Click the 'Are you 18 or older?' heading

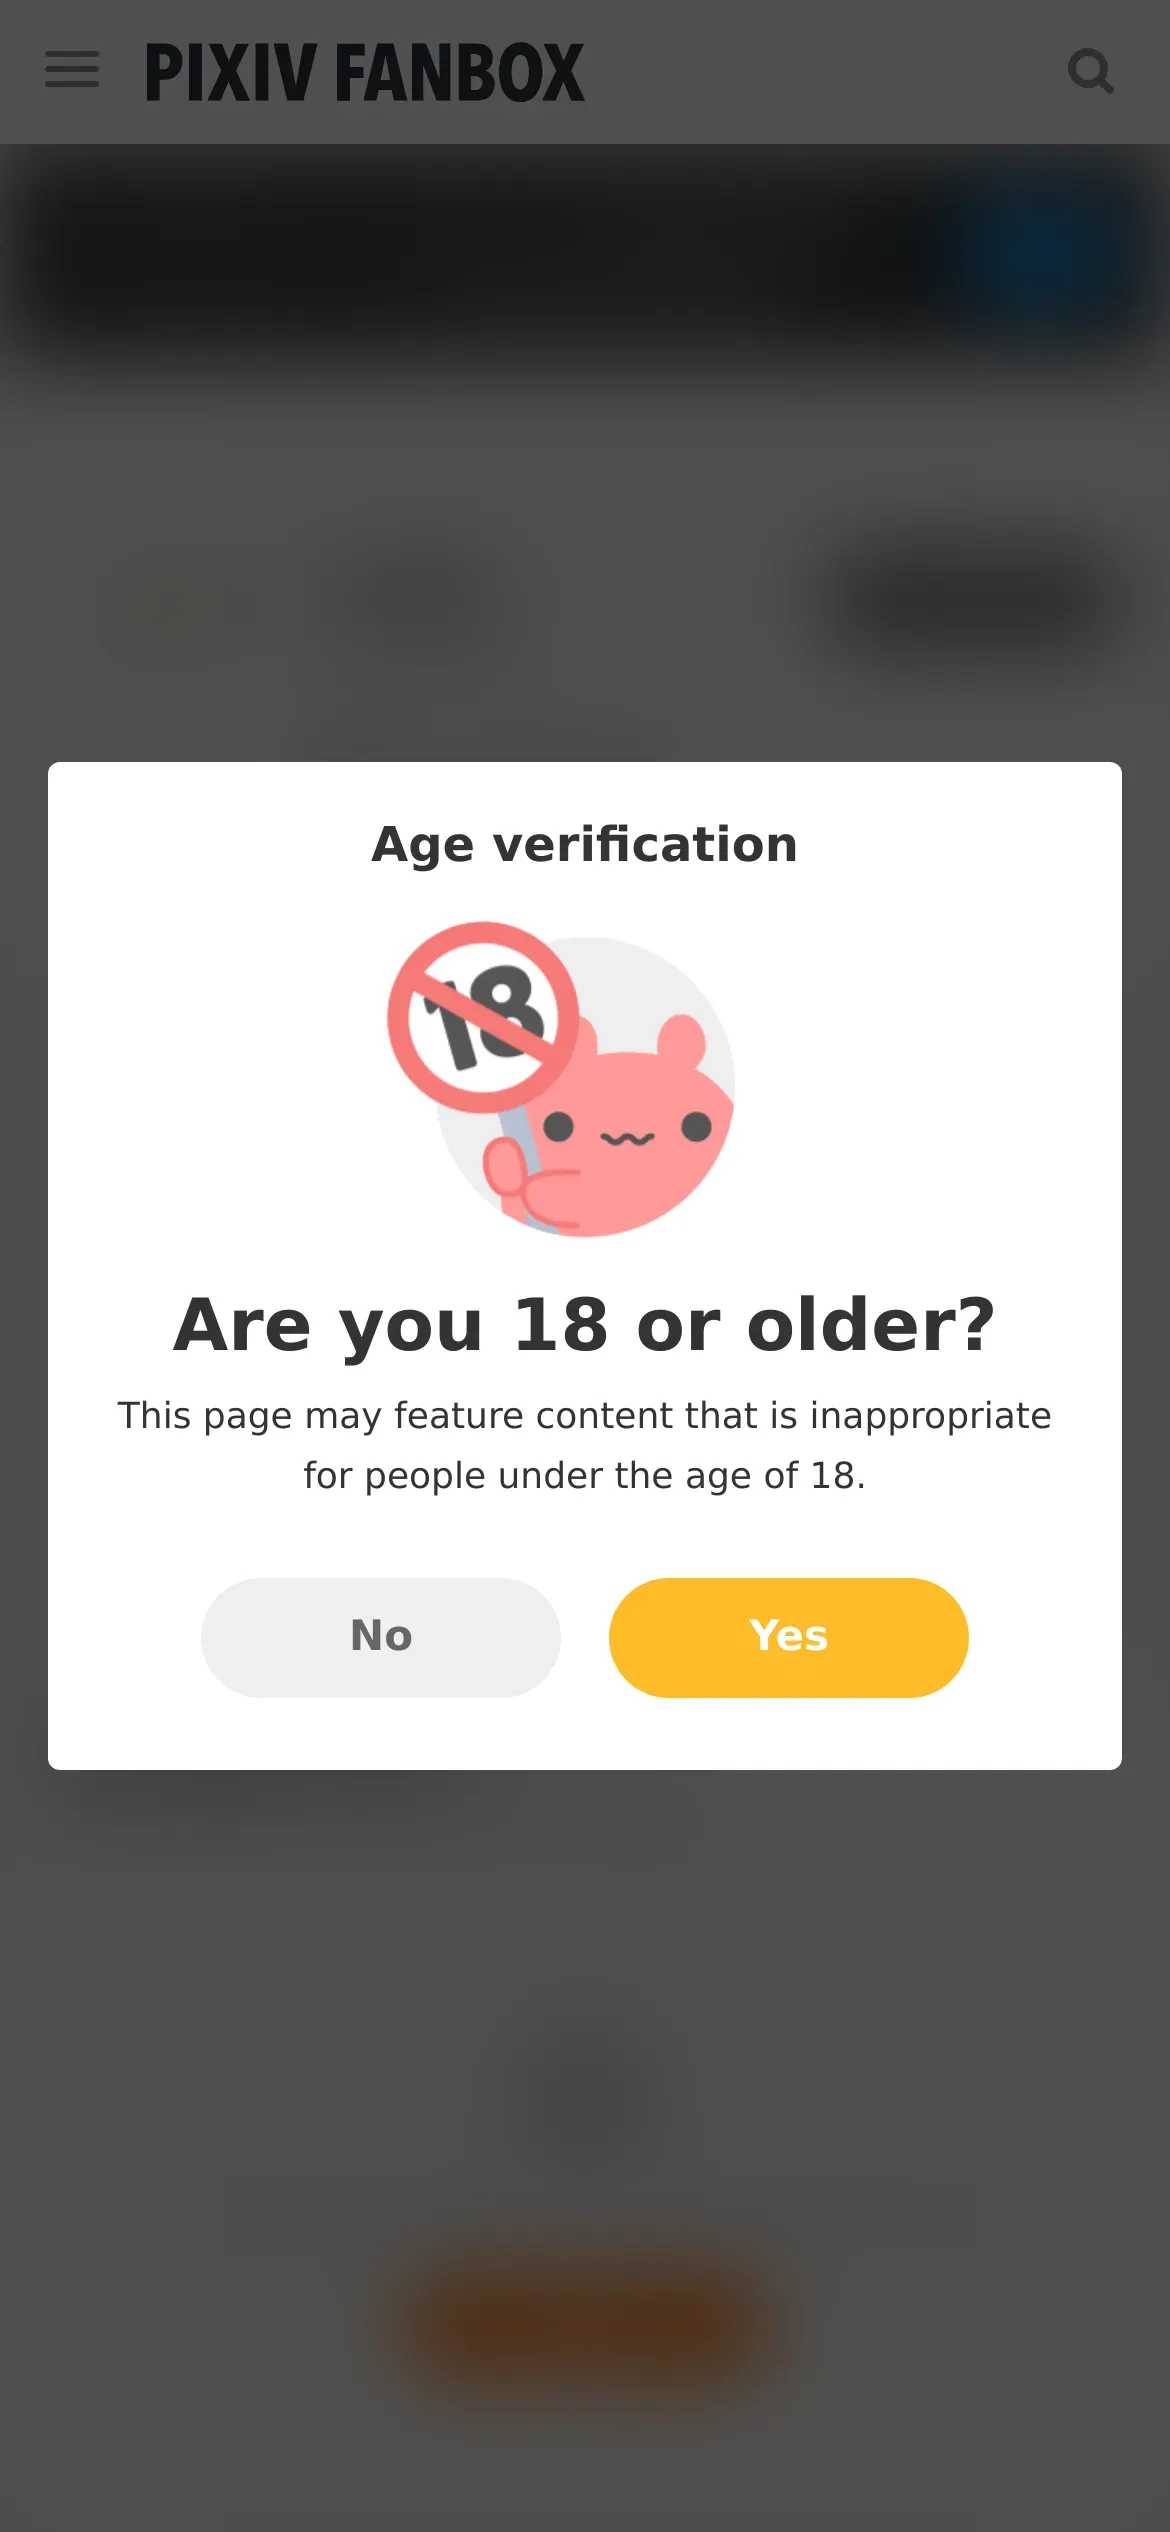tap(585, 1325)
